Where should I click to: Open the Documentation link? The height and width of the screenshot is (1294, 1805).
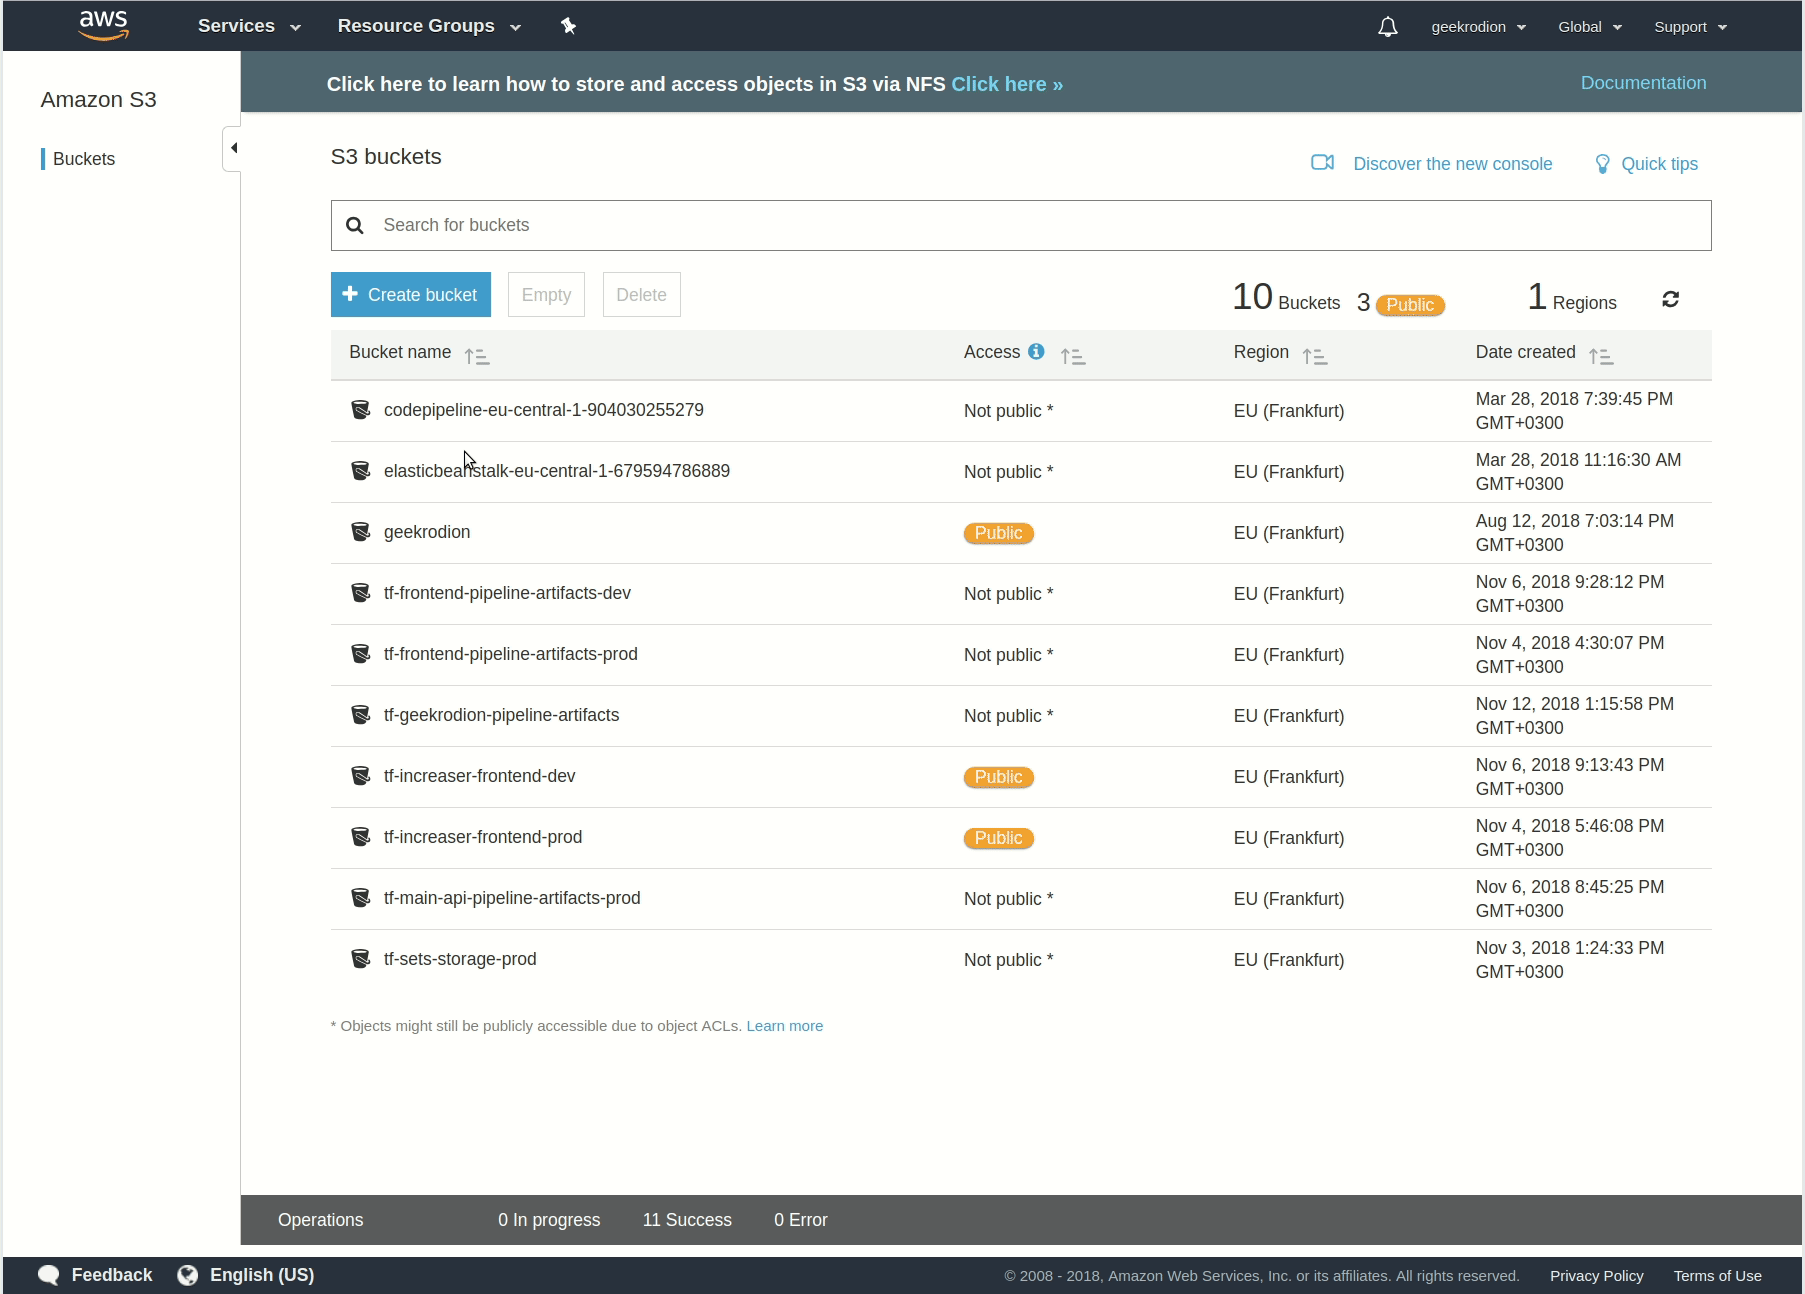pos(1643,83)
